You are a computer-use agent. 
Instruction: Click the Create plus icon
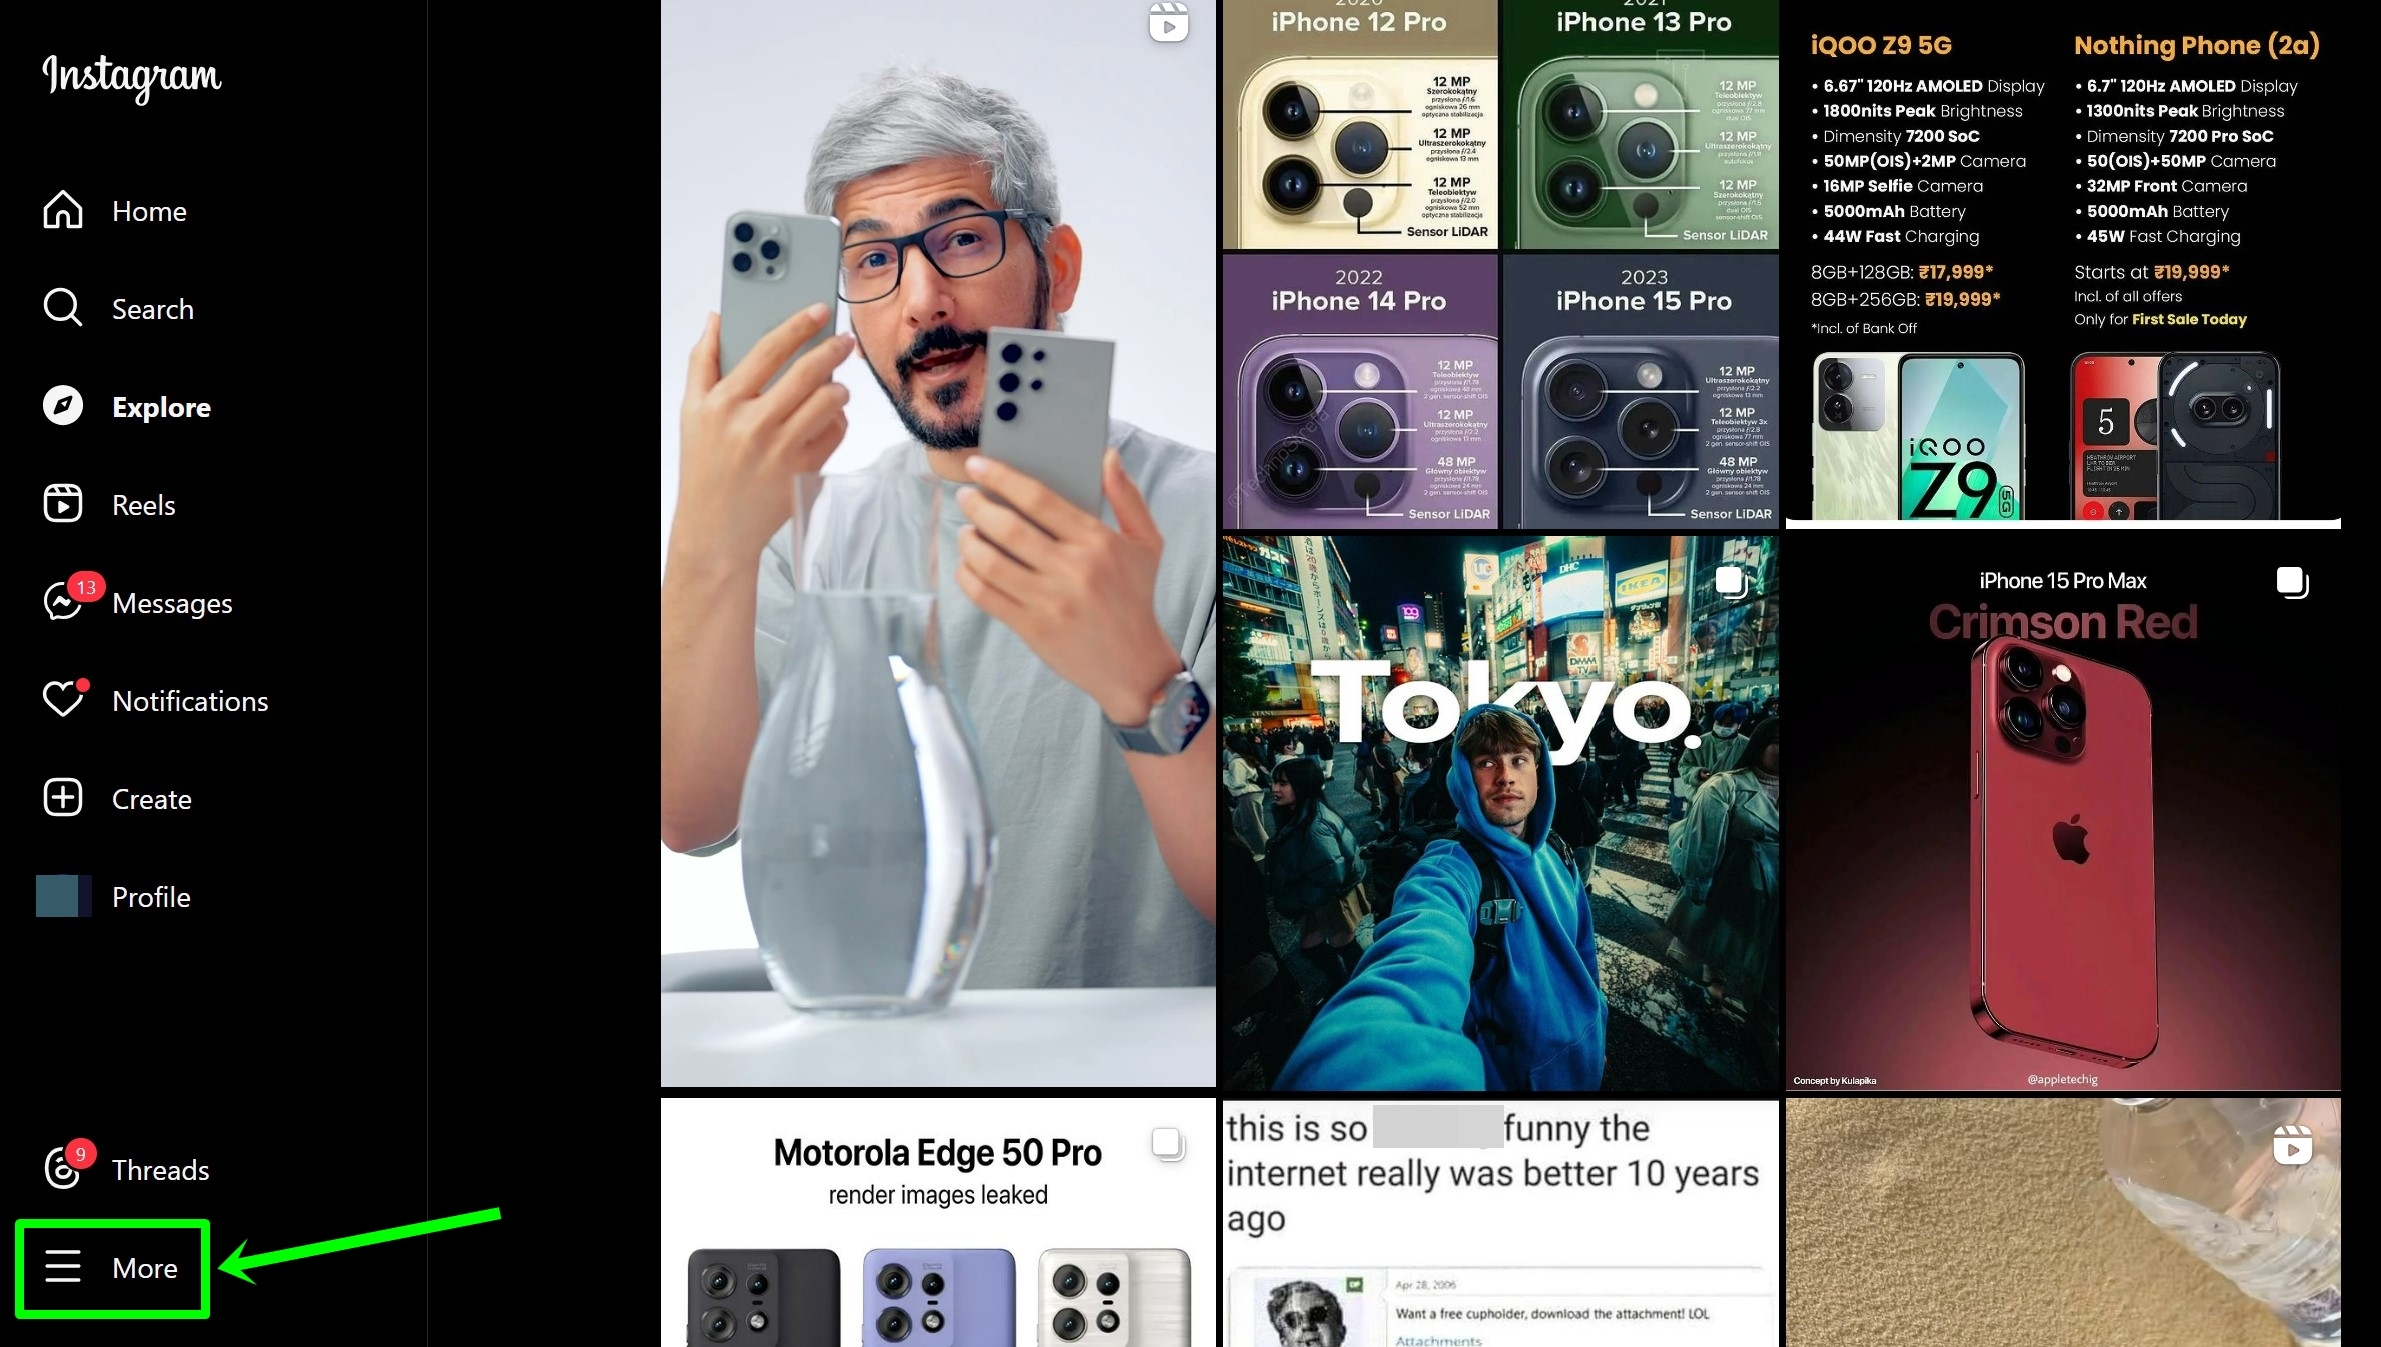63,798
